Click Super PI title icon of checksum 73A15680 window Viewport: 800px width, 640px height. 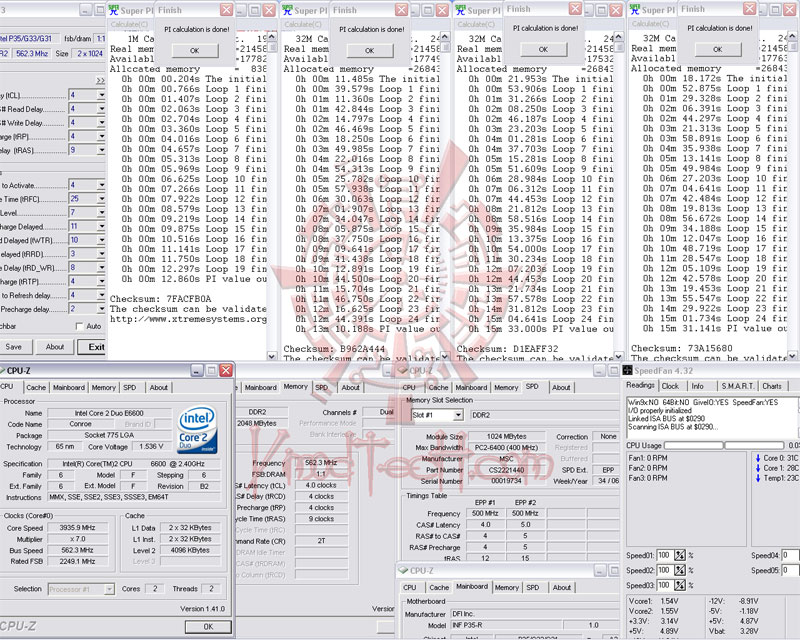pos(635,9)
